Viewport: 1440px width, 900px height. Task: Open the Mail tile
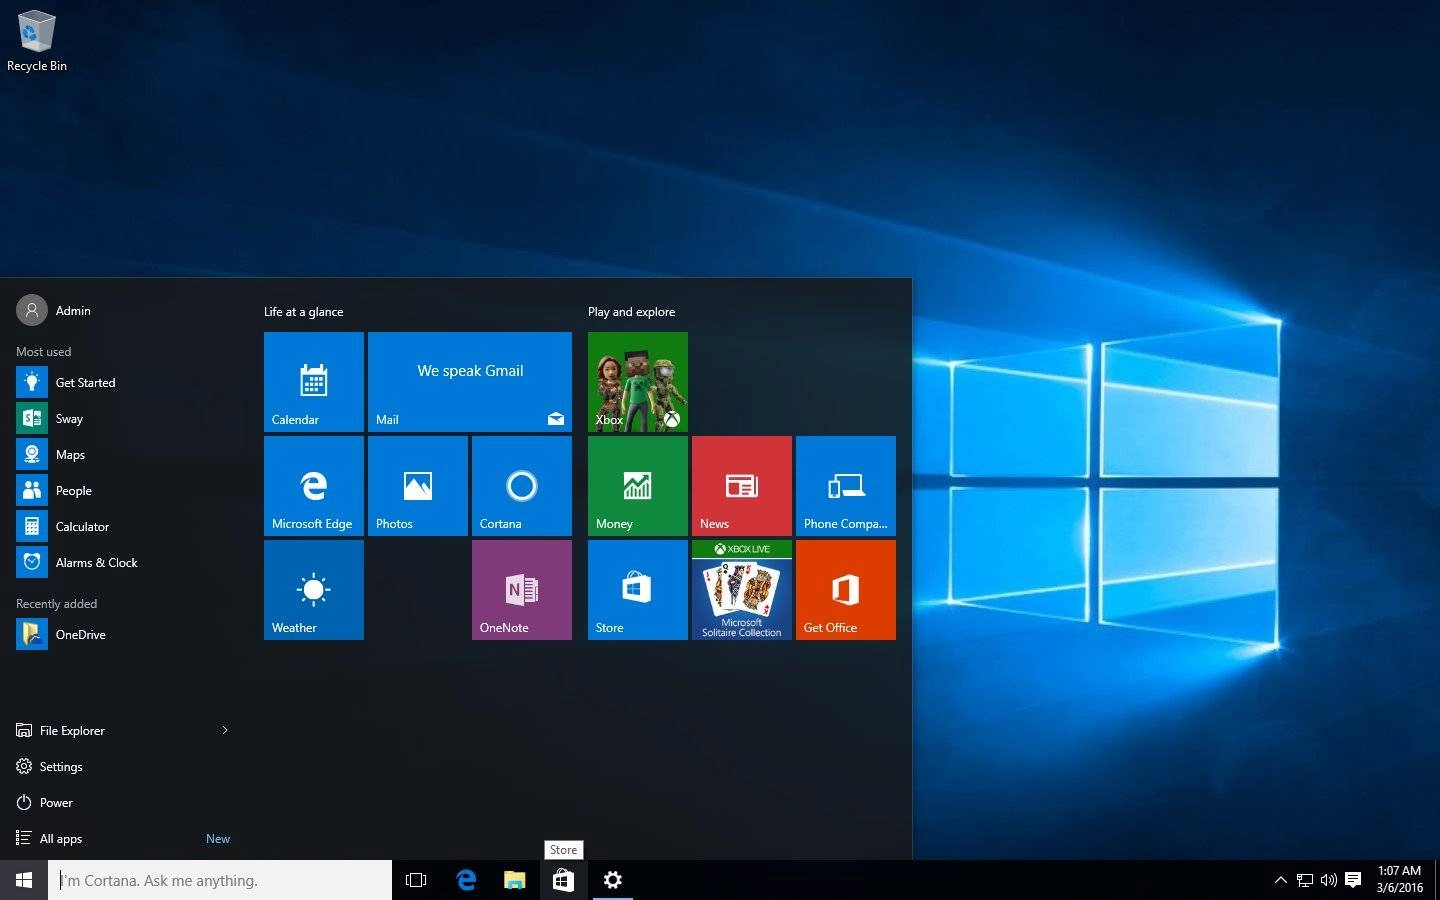click(470, 382)
